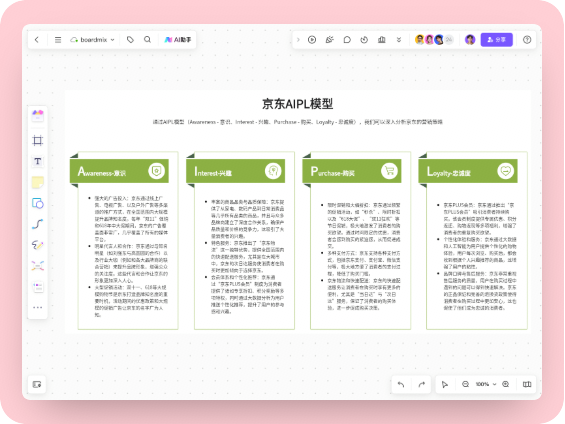Select the AIPL subtitle description text

[298, 122]
